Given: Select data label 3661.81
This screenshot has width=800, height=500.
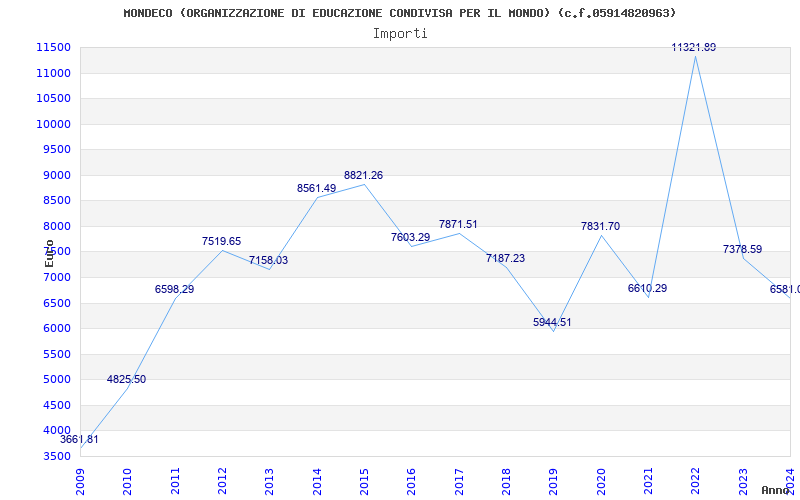Looking at the screenshot, I should coord(79,439).
